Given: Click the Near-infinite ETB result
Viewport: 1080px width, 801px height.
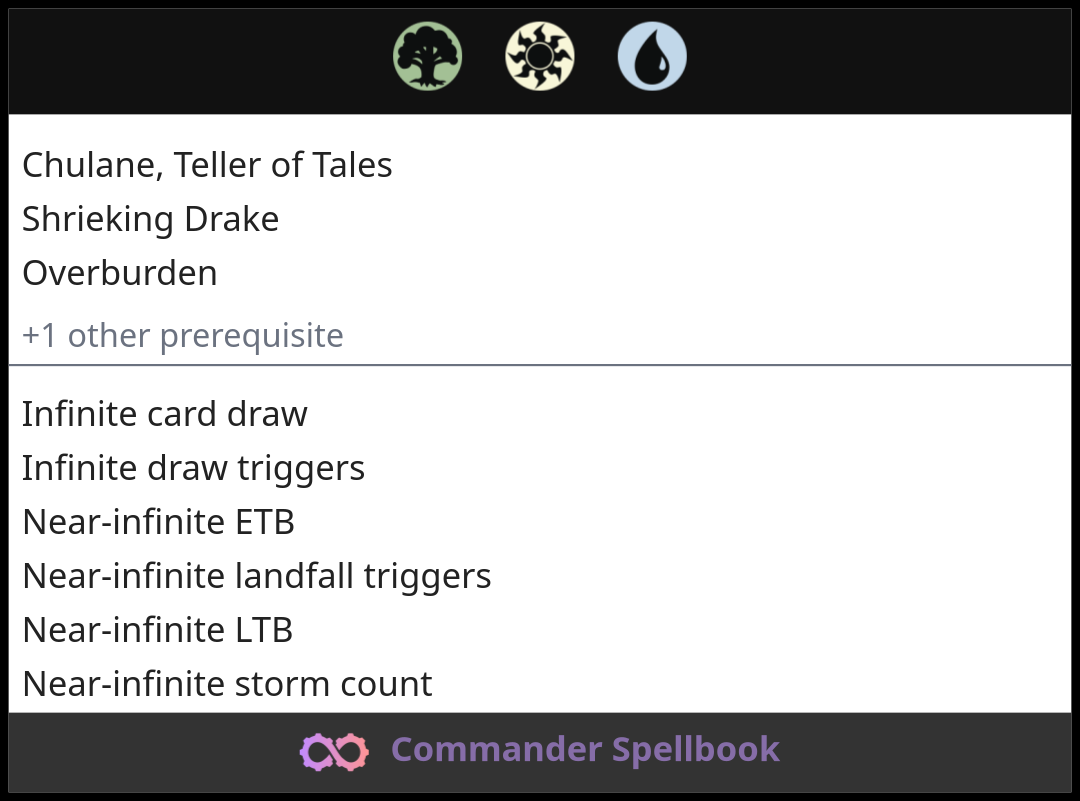Looking at the screenshot, I should (158, 522).
